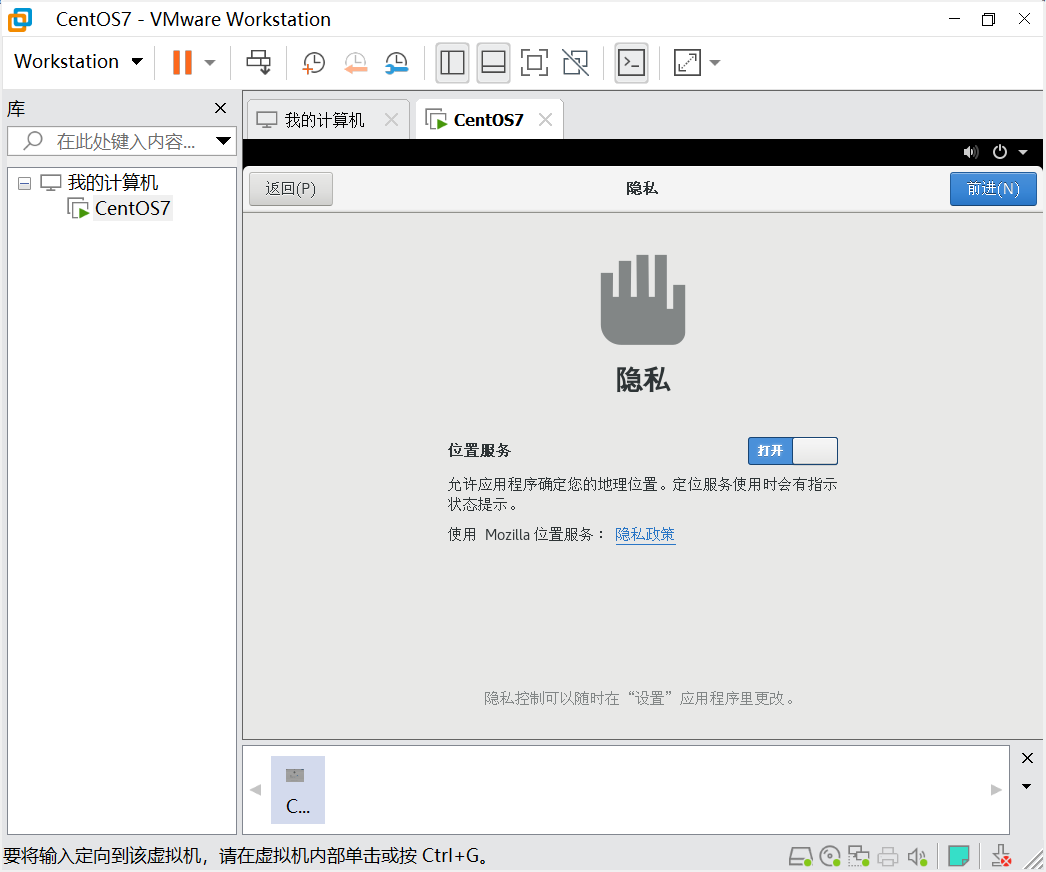This screenshot has width=1046, height=872.
Task: Click the guest volume speaker icon
Action: pos(971,152)
